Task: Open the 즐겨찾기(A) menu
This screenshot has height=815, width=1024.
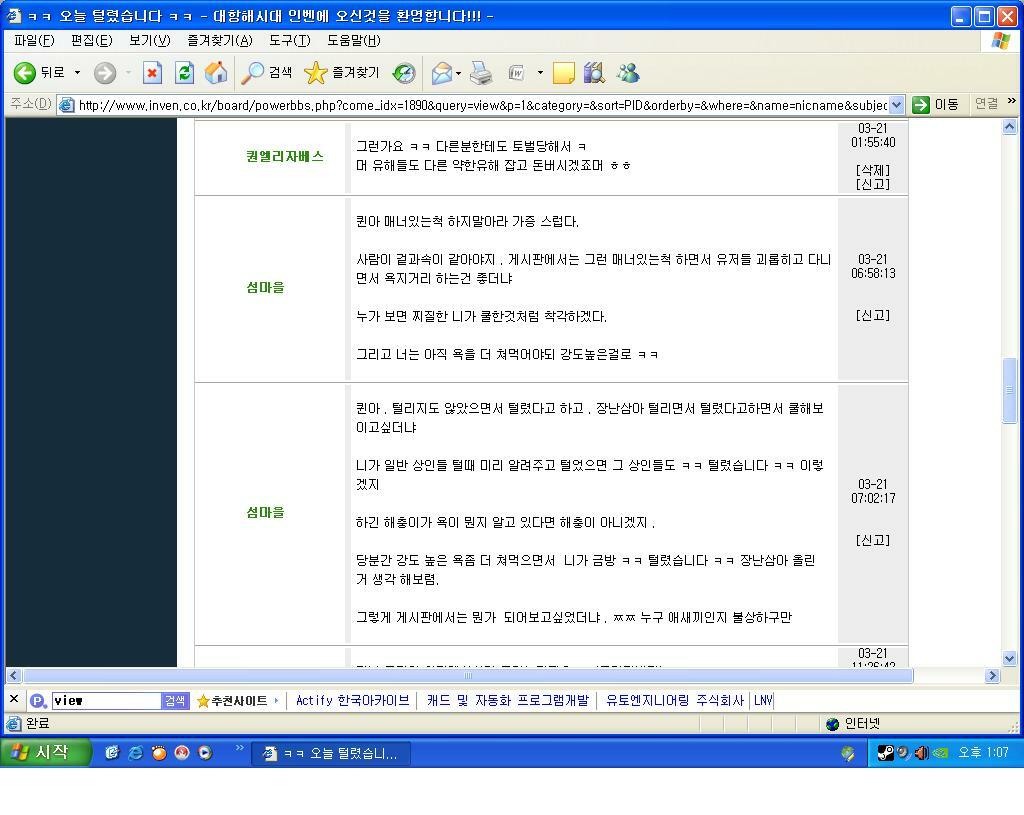Action: pos(219,40)
